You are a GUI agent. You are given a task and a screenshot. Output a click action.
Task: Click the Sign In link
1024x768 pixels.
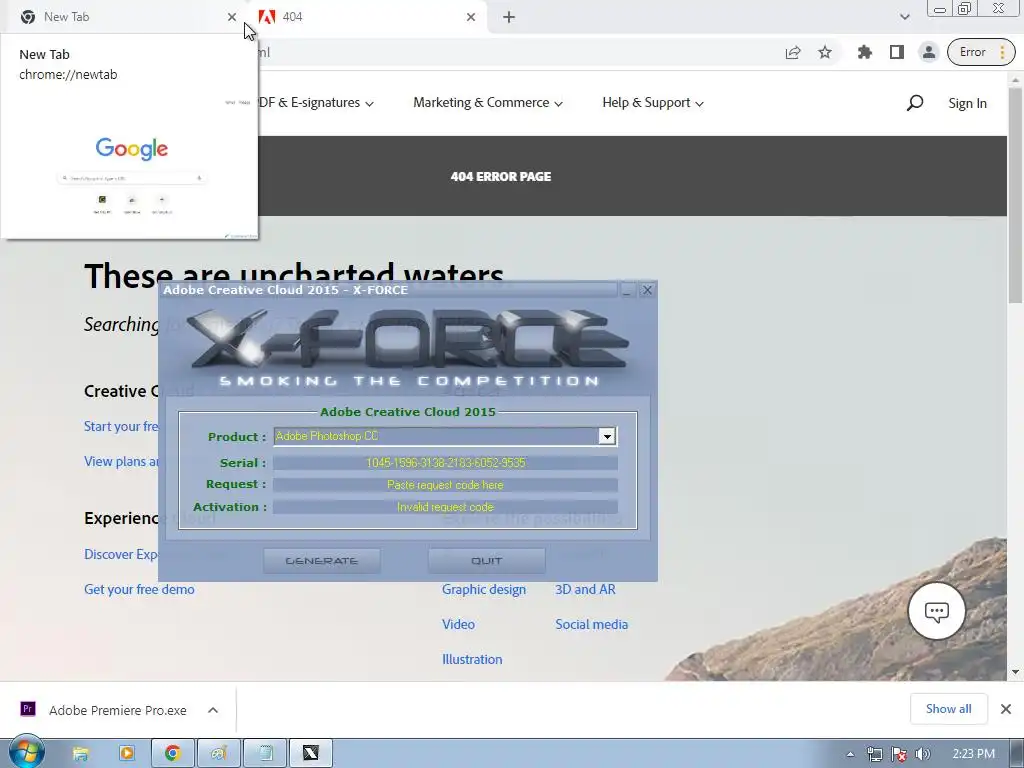click(x=967, y=103)
